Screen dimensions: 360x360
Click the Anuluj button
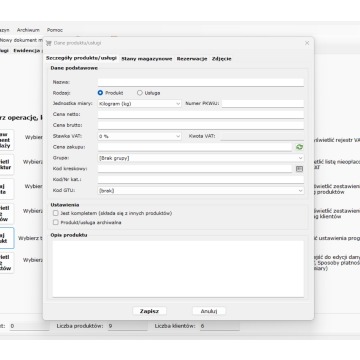point(209,311)
